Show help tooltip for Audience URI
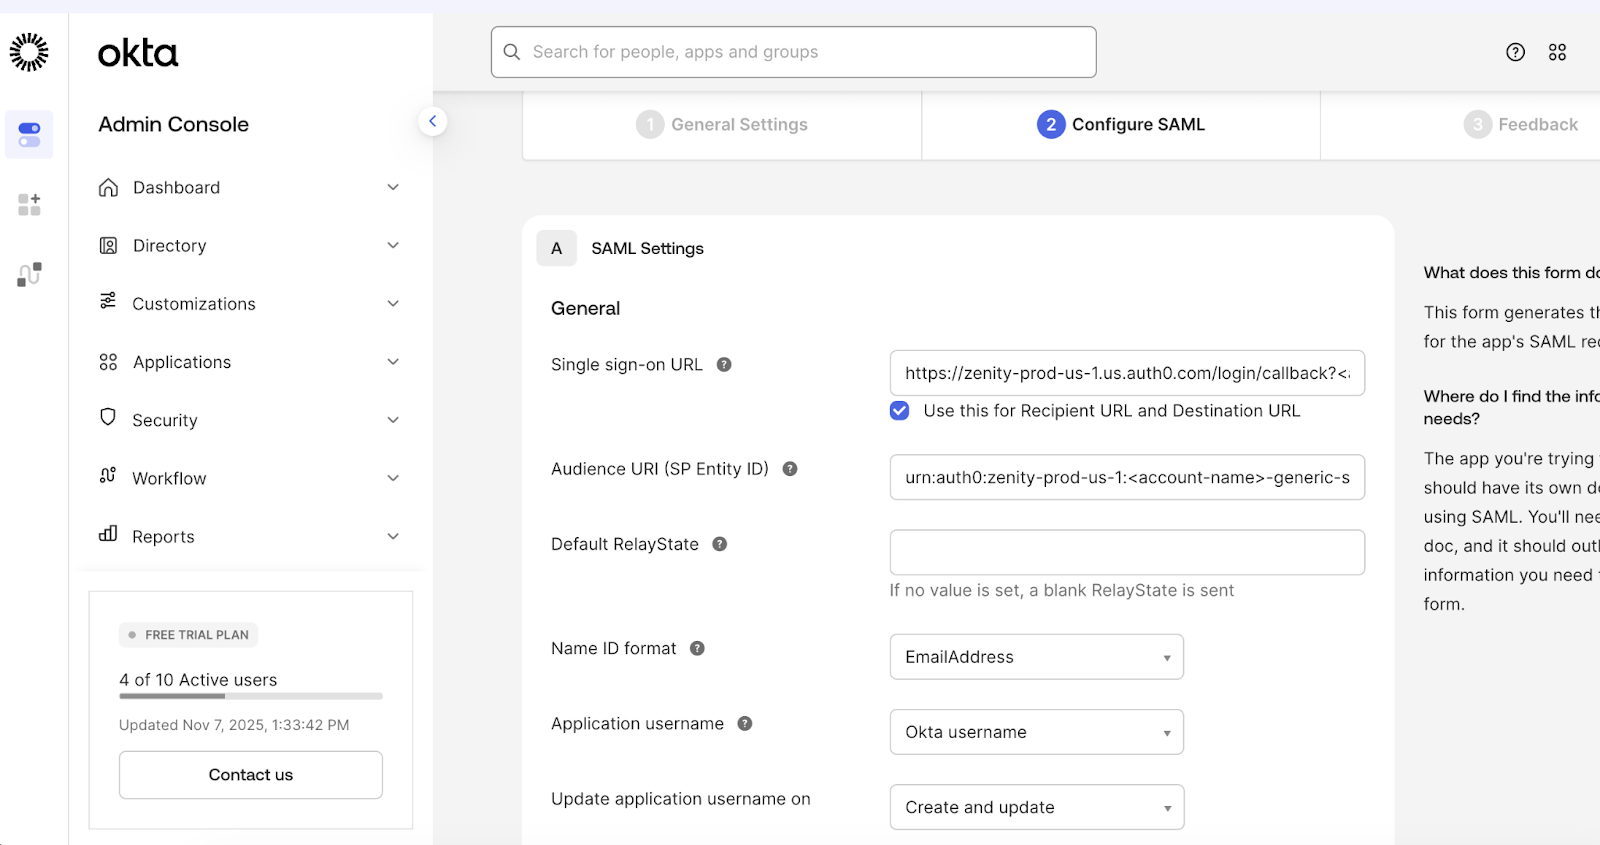The width and height of the screenshot is (1600, 845). pyautogui.click(x=790, y=469)
